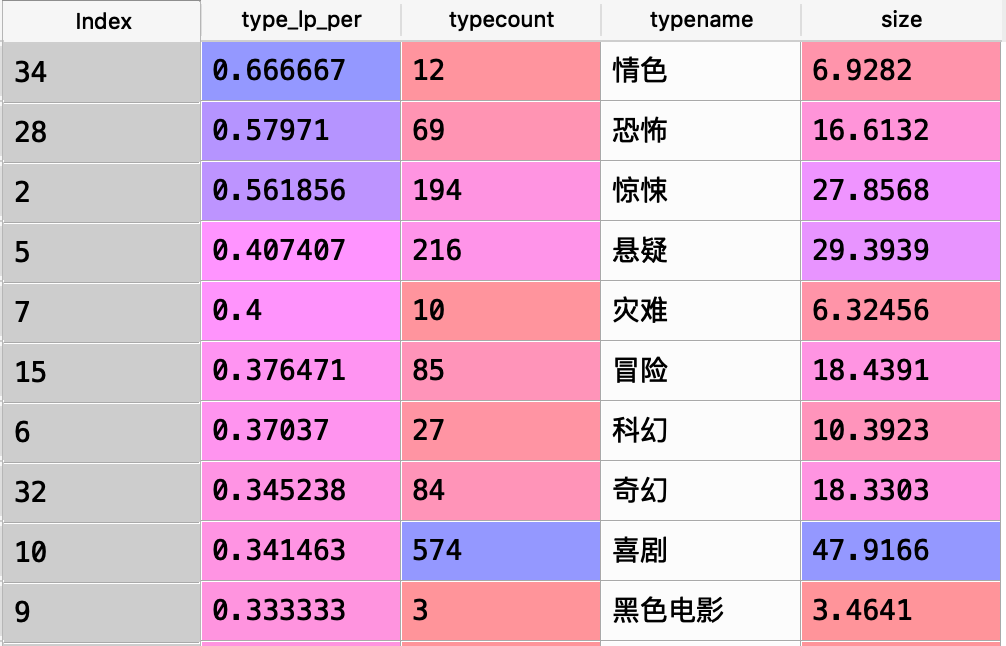Select index row 2
The width and height of the screenshot is (1006, 646).
[x=101, y=191]
